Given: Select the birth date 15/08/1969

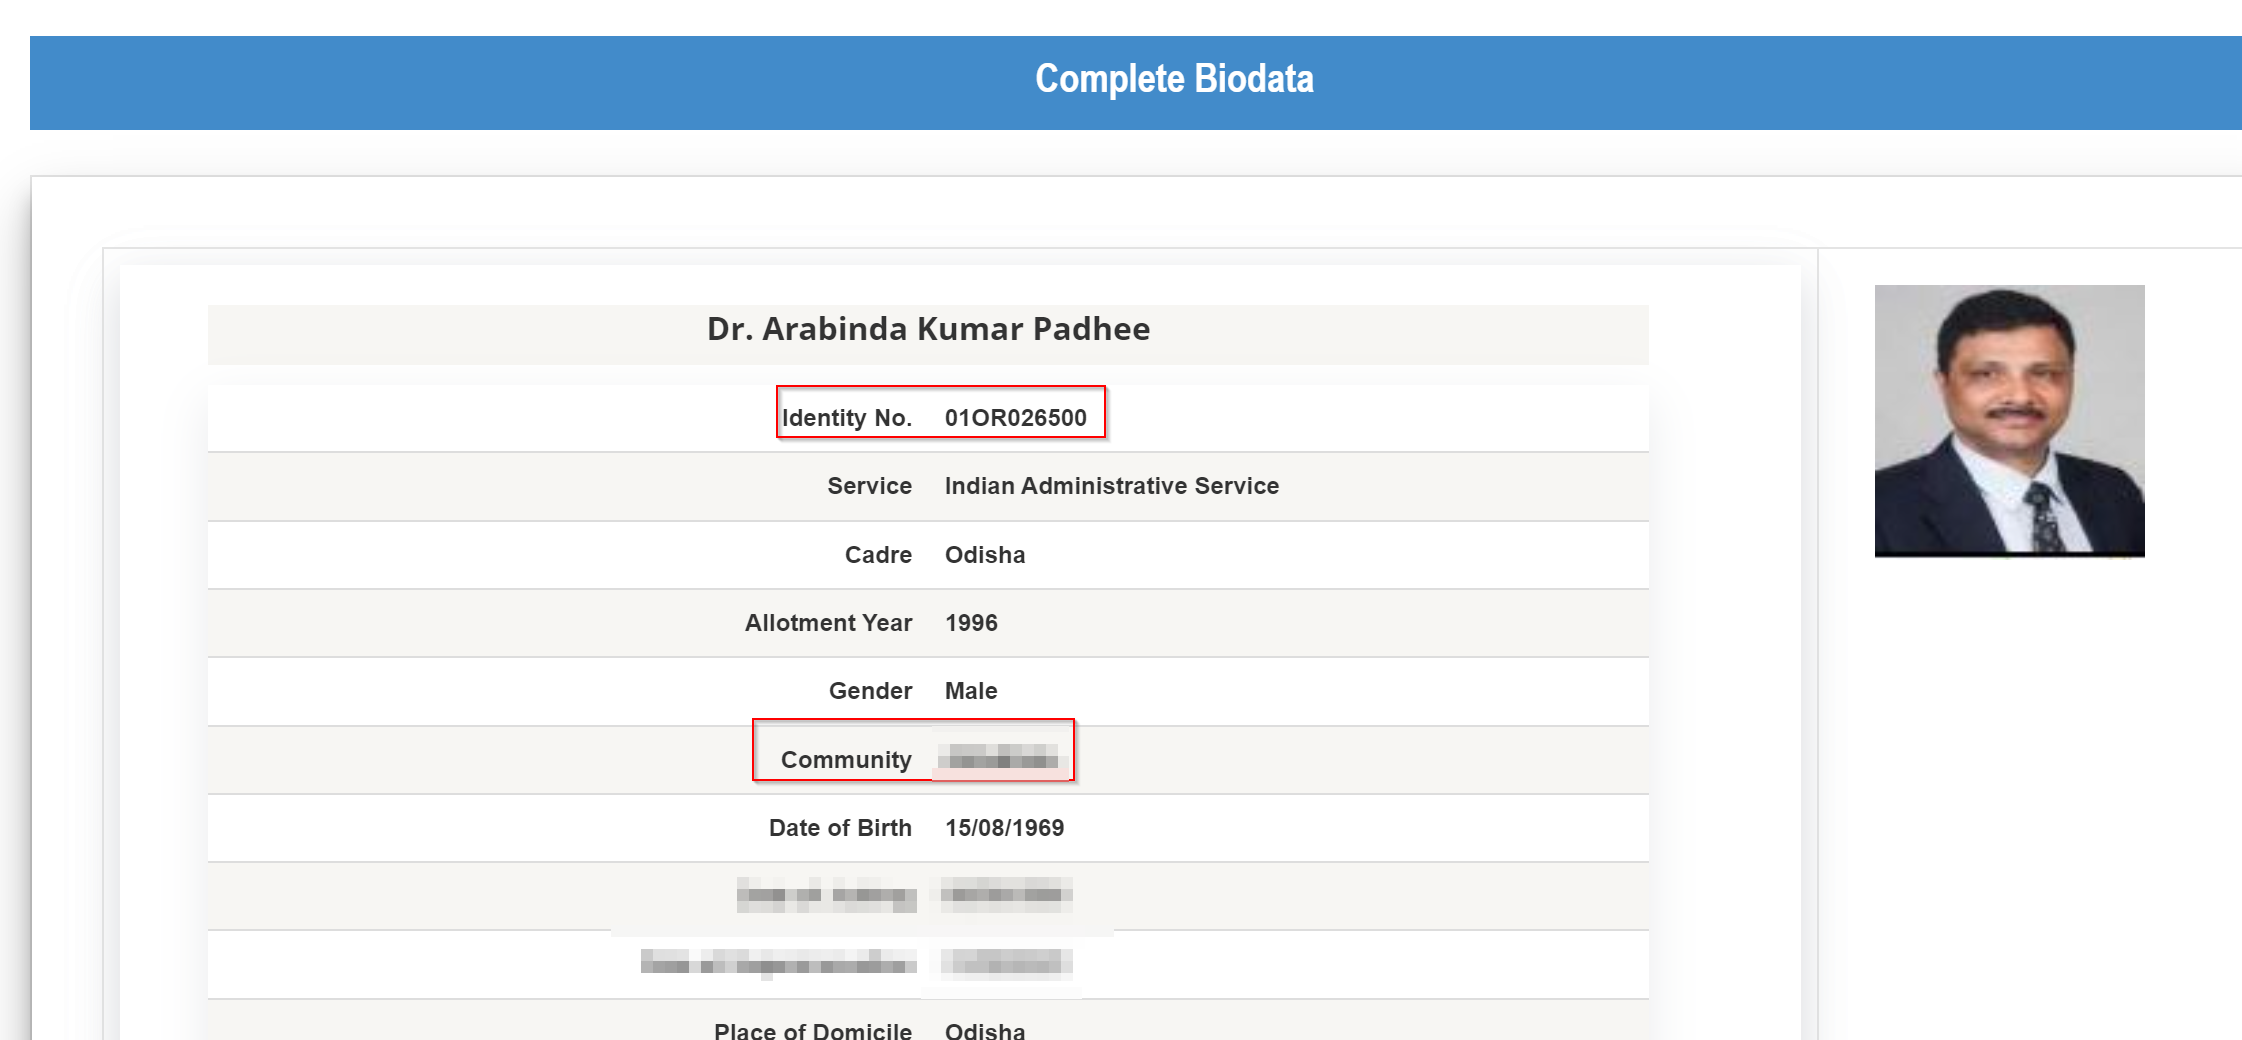Looking at the screenshot, I should [1004, 828].
